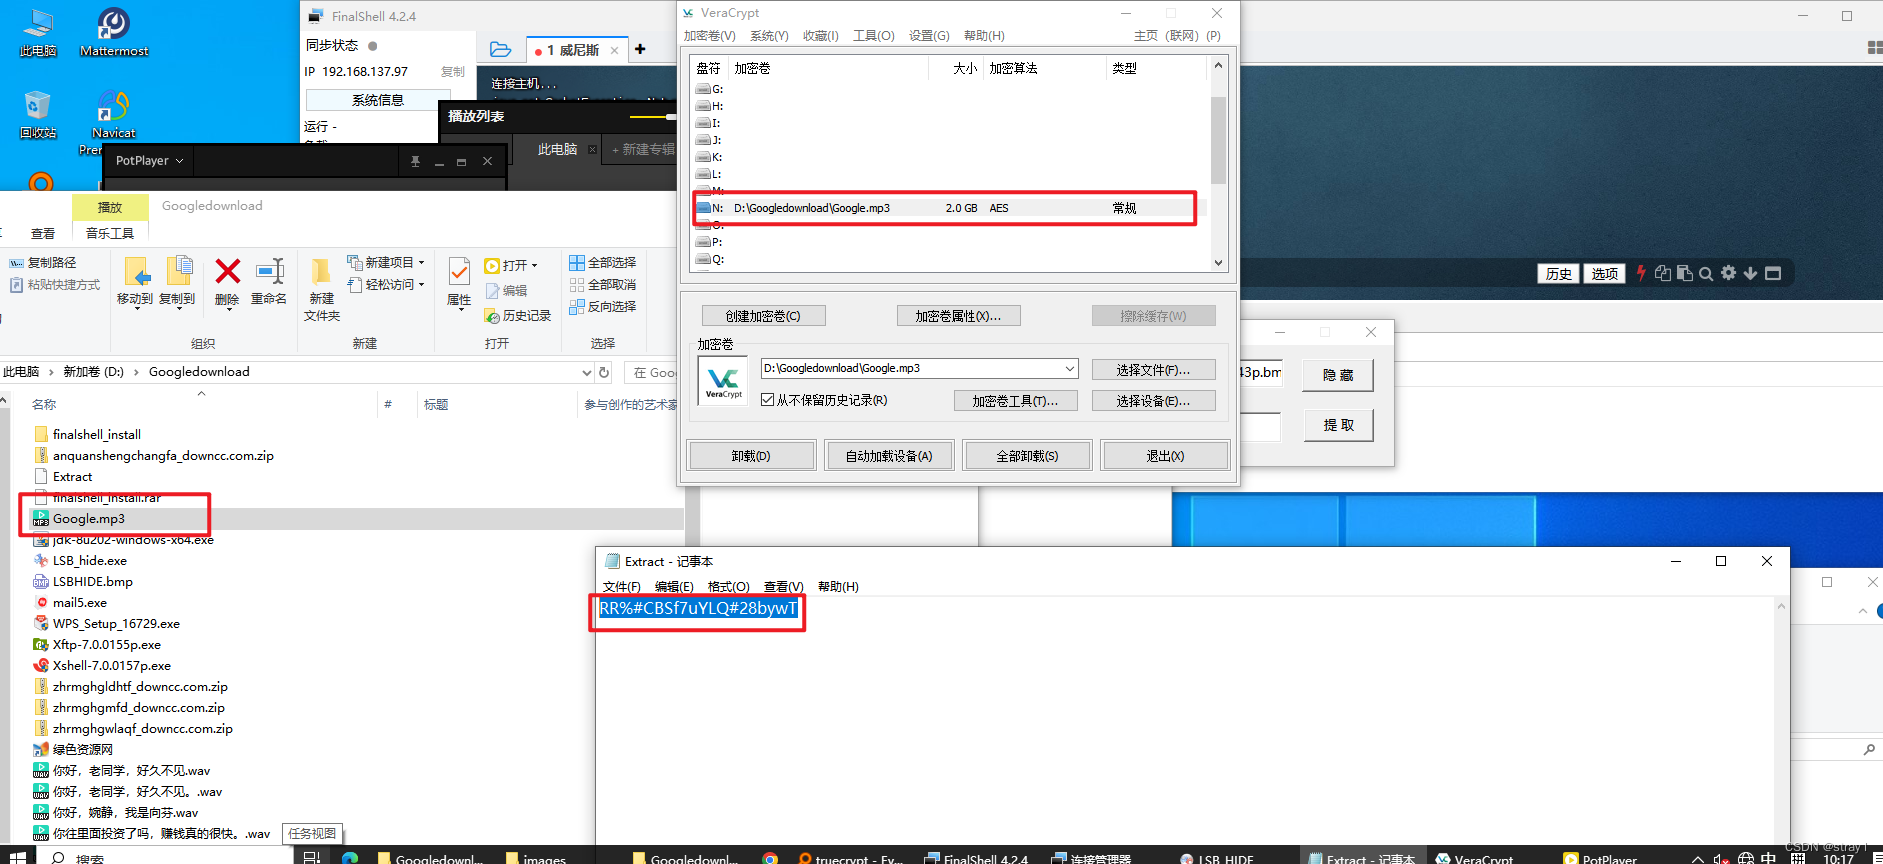Open the Mattermost desktop icon

113,32
